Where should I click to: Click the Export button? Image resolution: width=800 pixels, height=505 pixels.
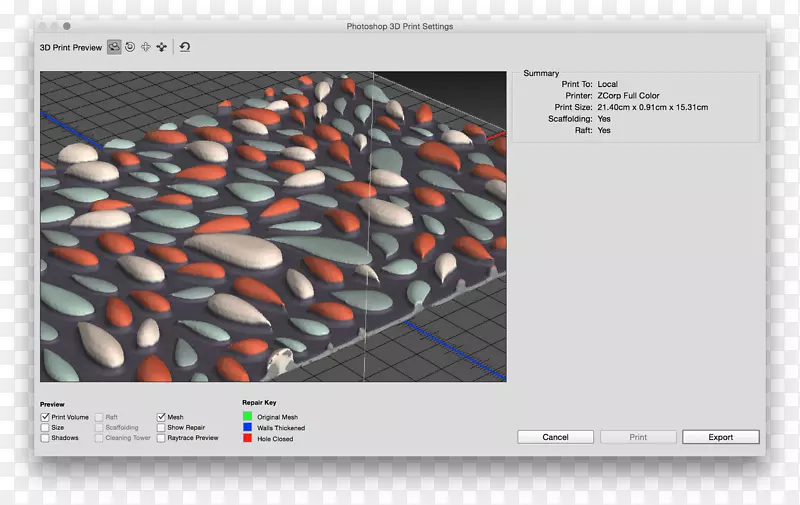pos(720,437)
